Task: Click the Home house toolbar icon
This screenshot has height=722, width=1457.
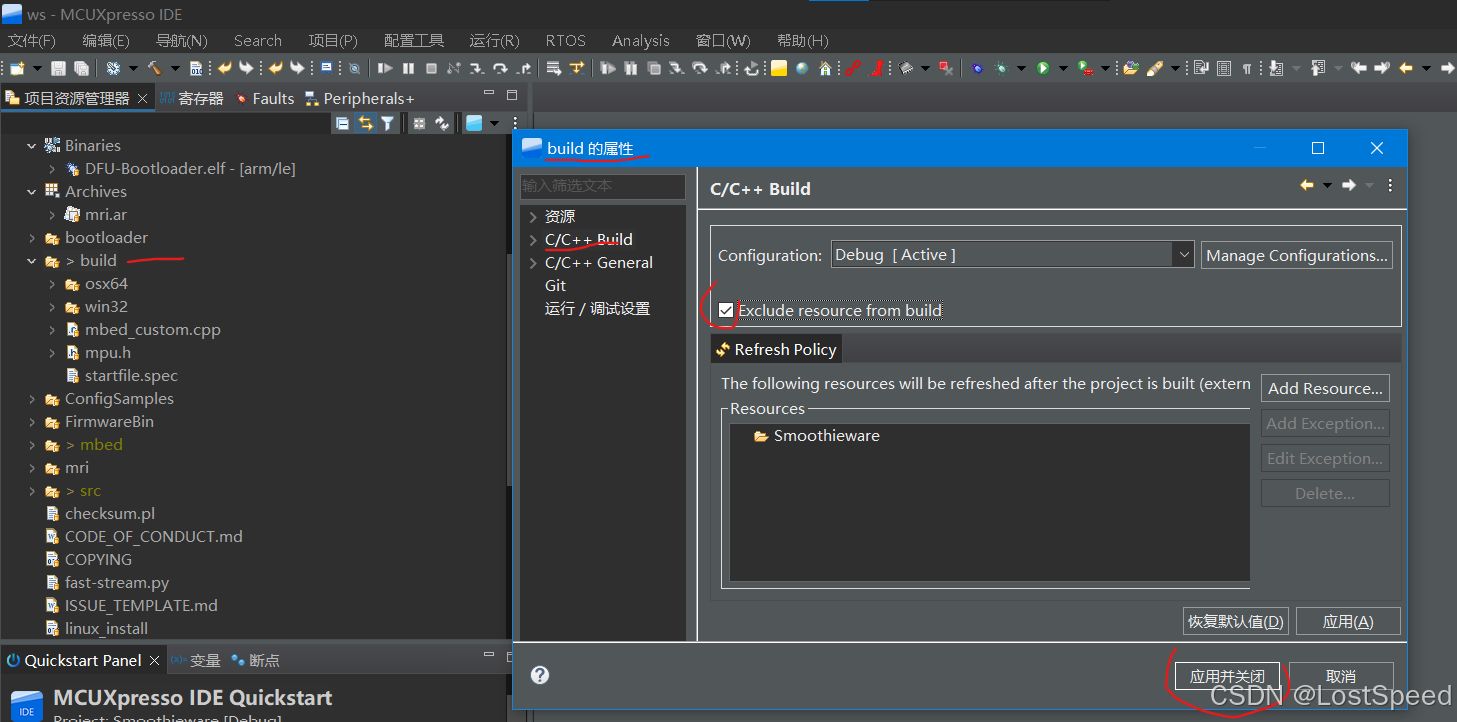Action: 825,68
